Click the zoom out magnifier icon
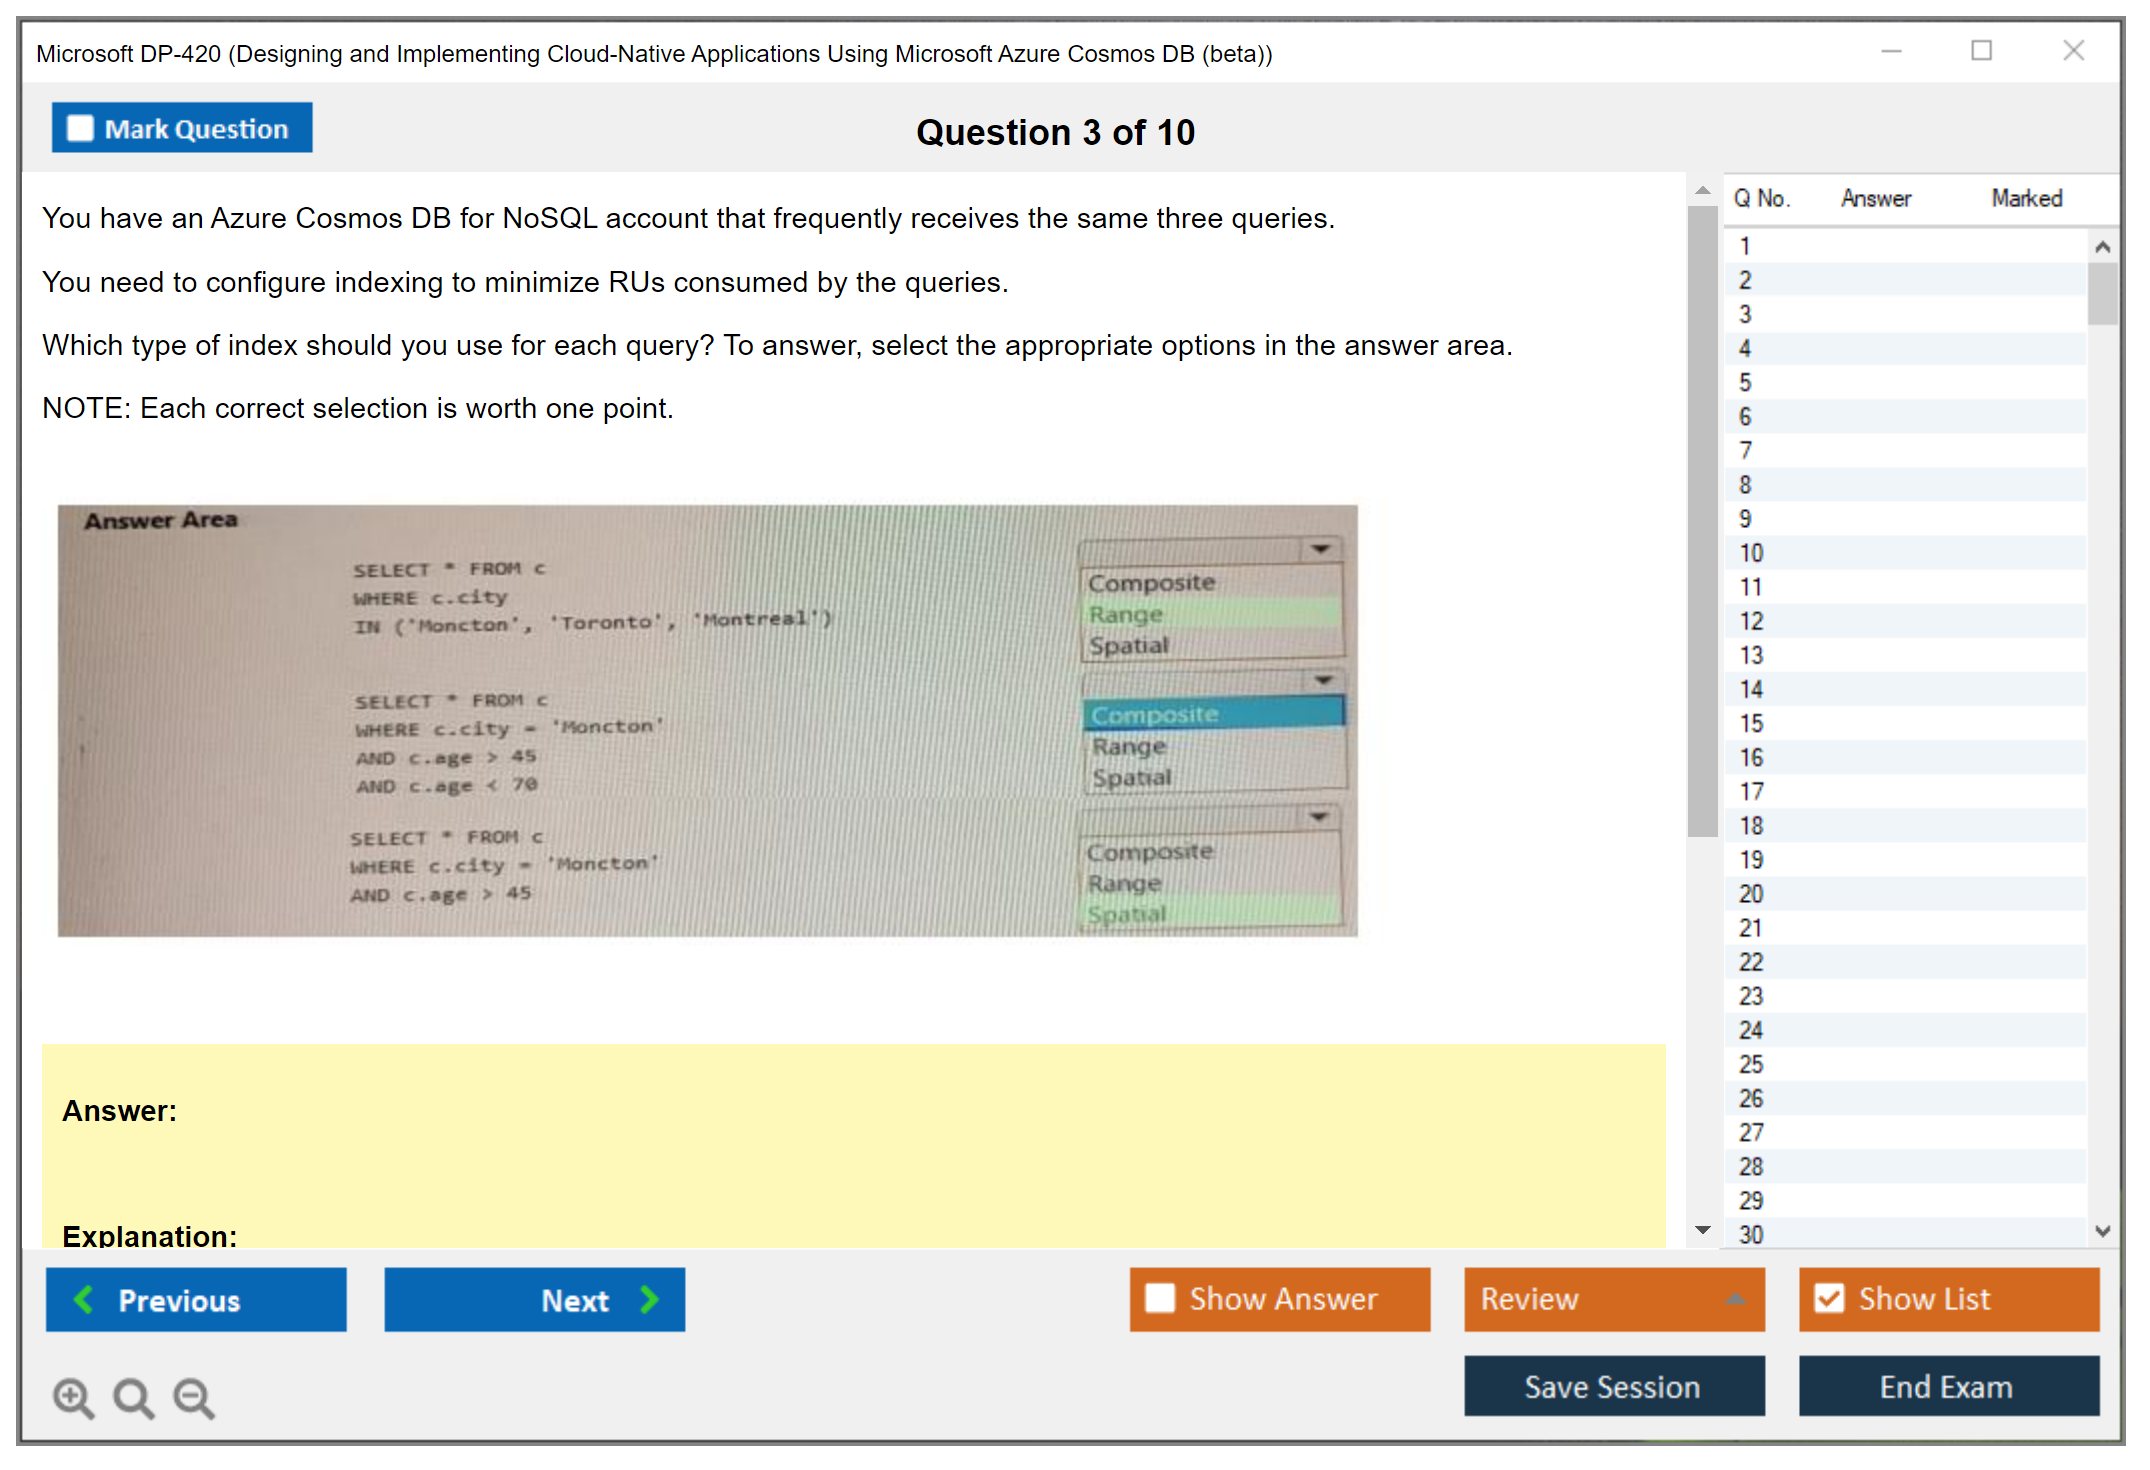 pos(194,1397)
